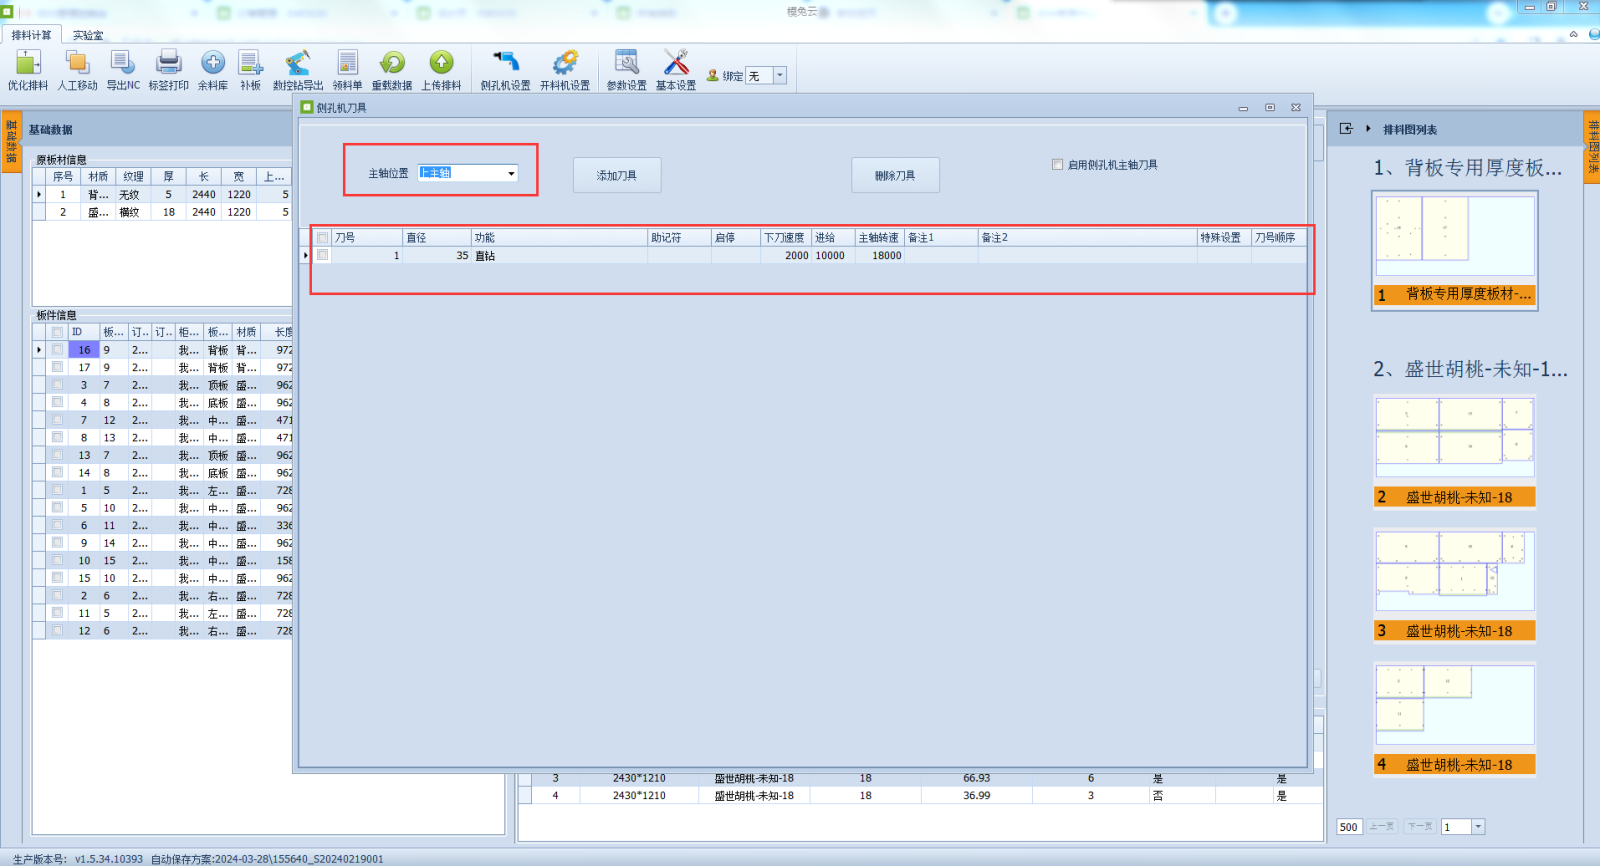
Task: Open 参数设置 parameter settings
Action: click(627, 70)
